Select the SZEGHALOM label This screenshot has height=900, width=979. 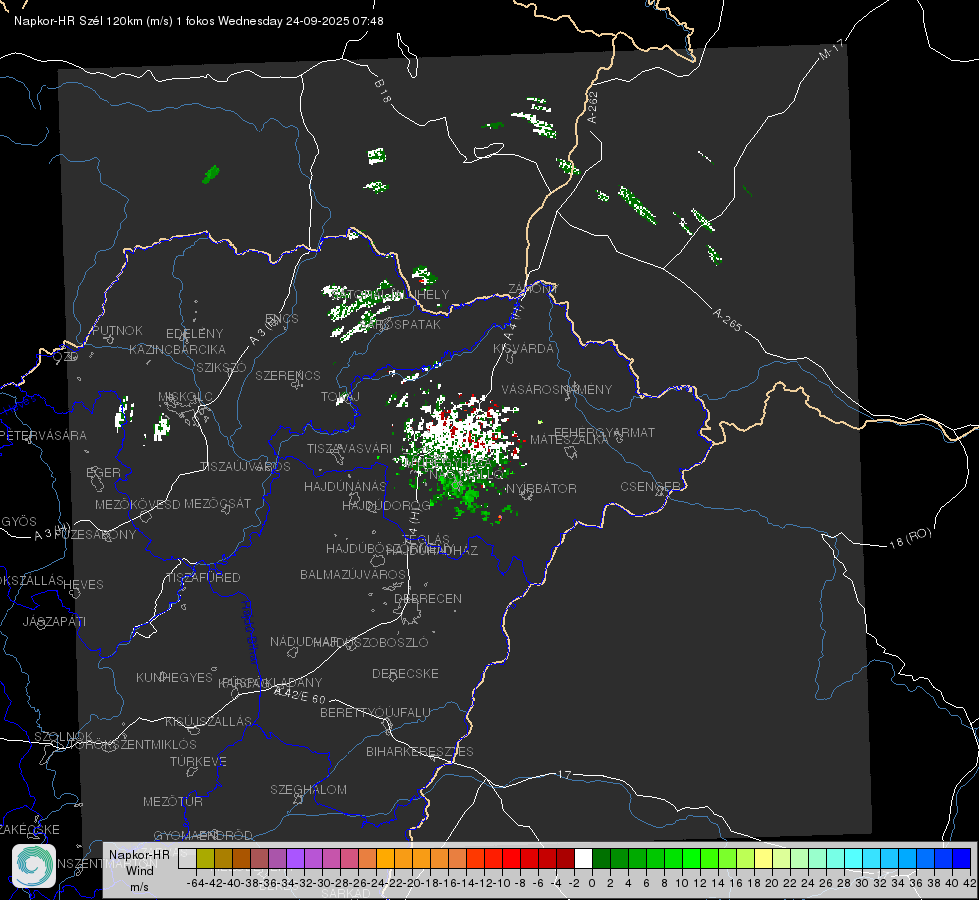tap(308, 789)
